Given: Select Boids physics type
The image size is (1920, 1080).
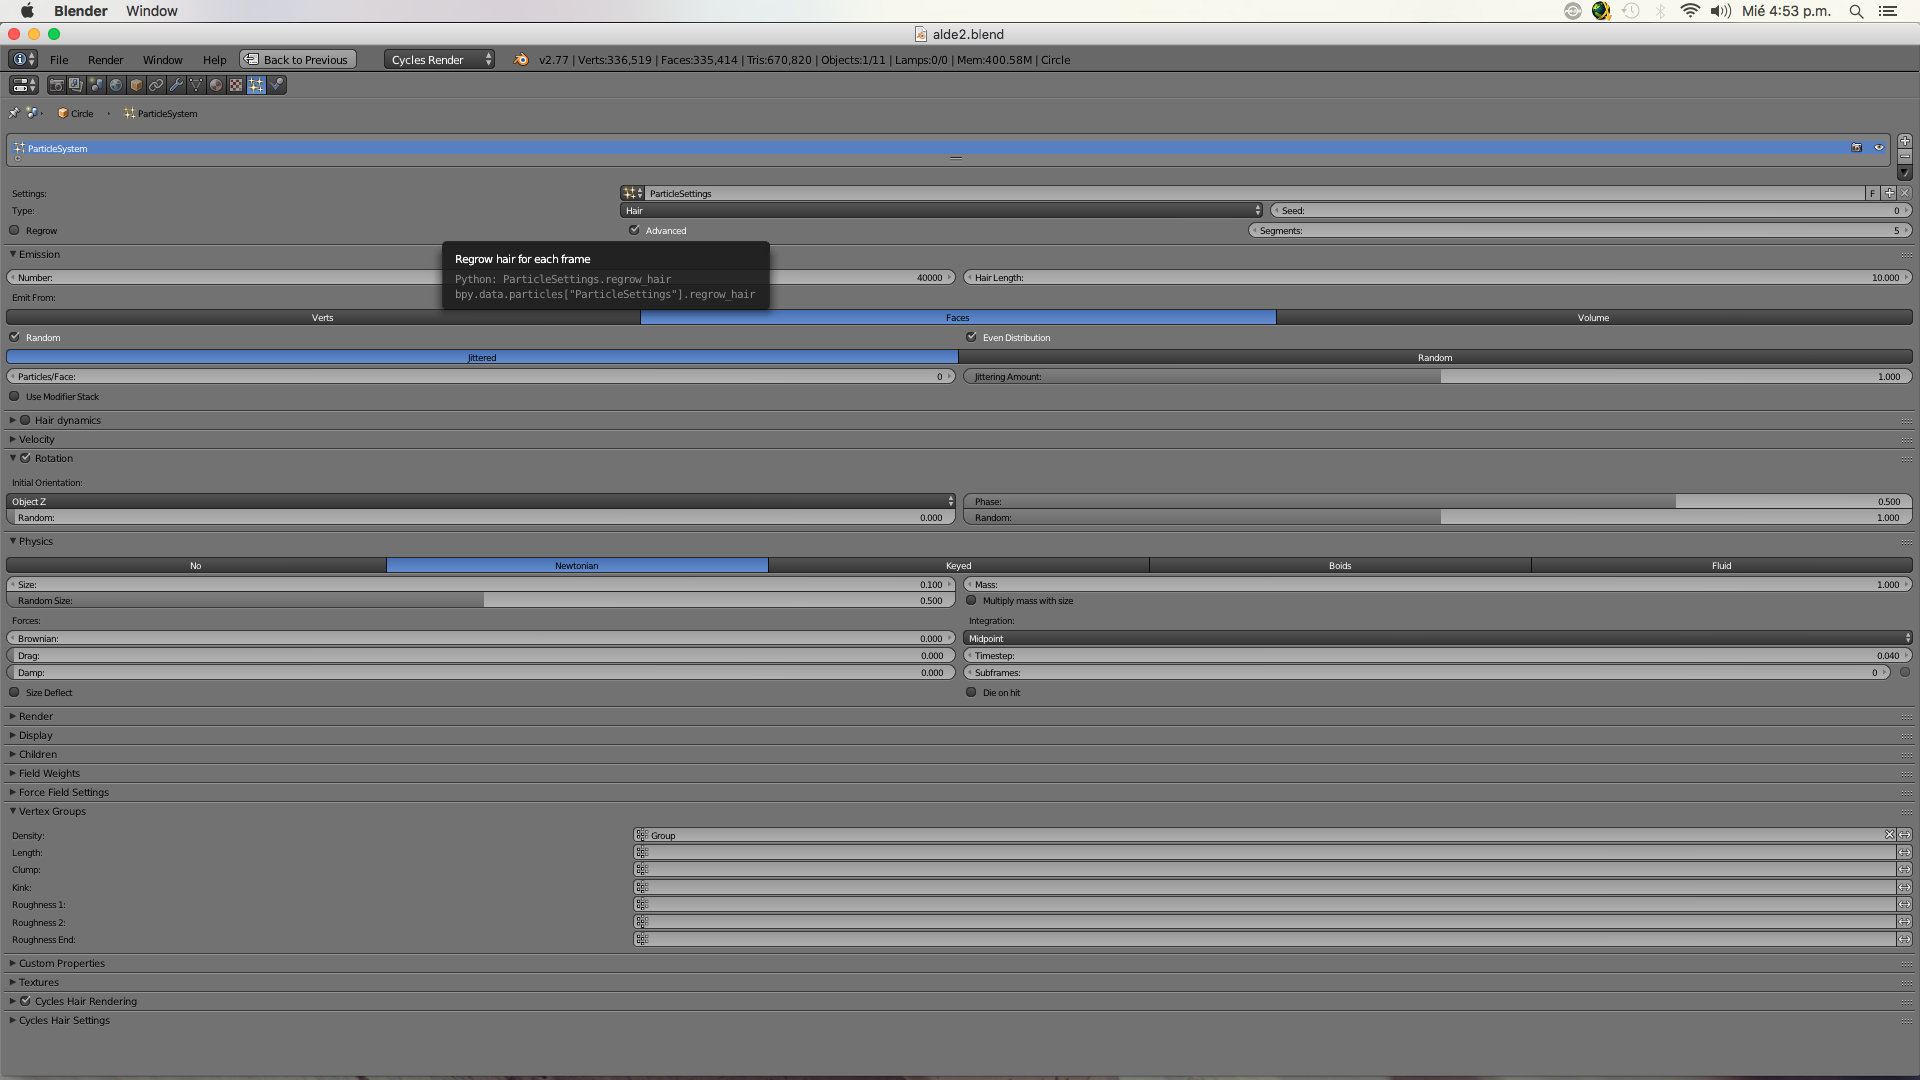Looking at the screenshot, I should (x=1339, y=566).
